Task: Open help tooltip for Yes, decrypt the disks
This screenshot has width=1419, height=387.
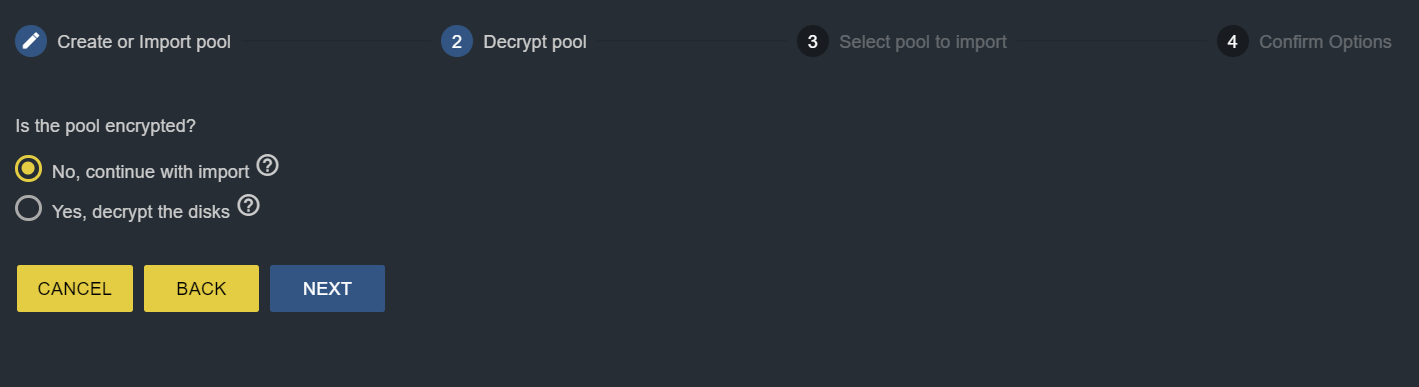Action: tap(248, 206)
